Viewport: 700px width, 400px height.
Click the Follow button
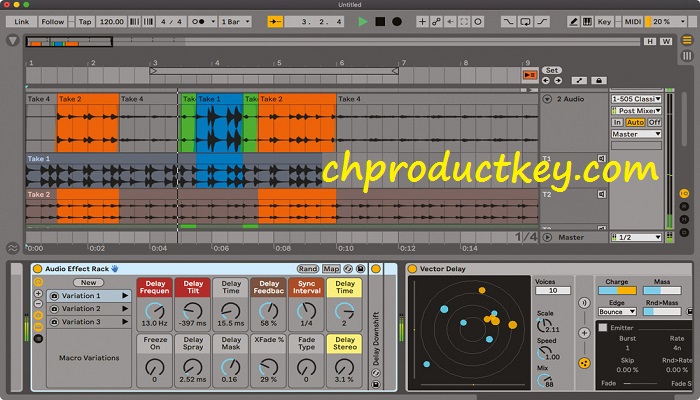point(53,21)
